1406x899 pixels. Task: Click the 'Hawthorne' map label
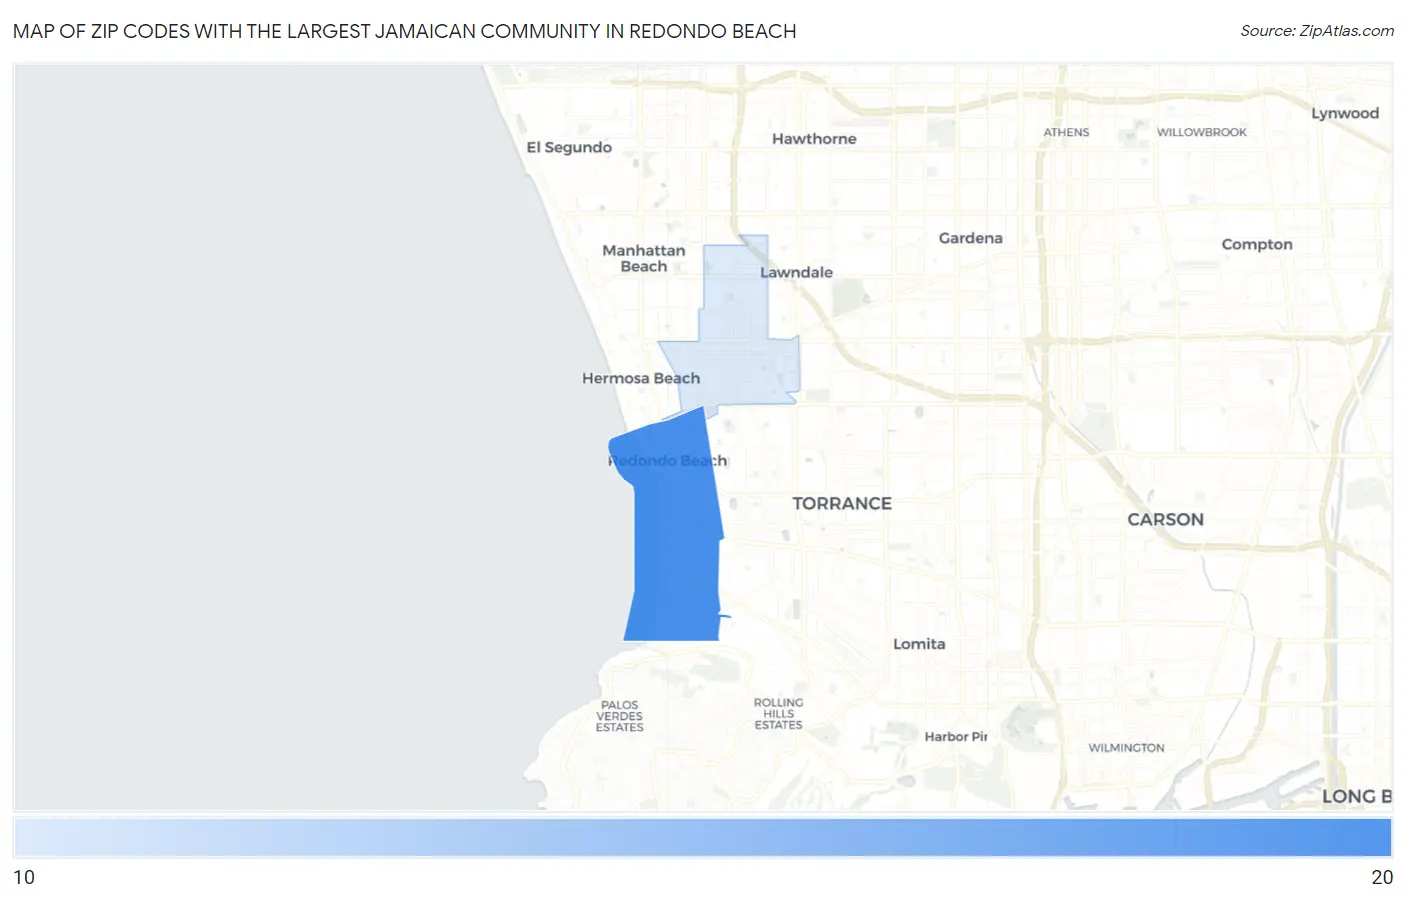click(x=814, y=139)
